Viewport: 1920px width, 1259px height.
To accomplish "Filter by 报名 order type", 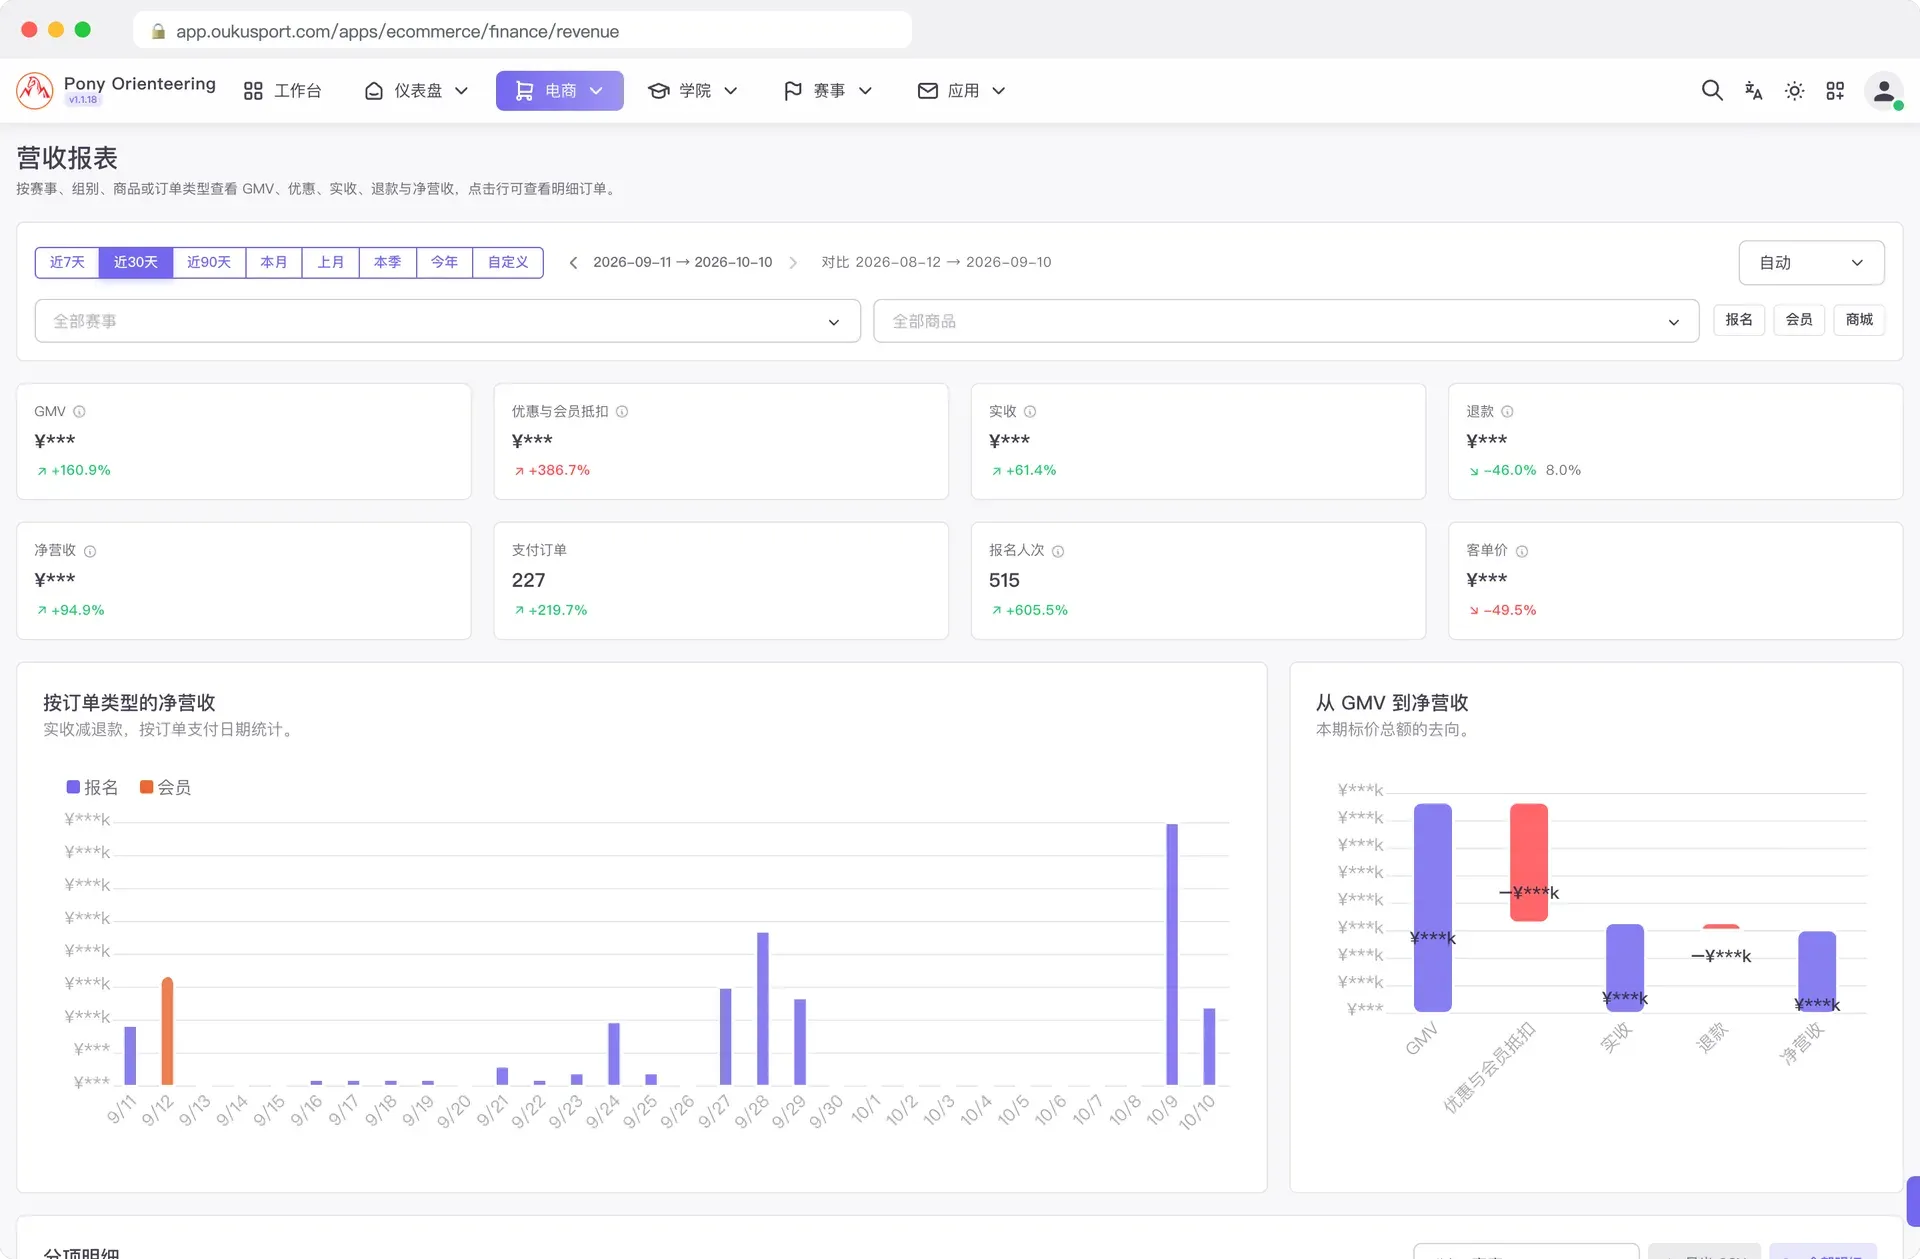I will coord(1739,320).
